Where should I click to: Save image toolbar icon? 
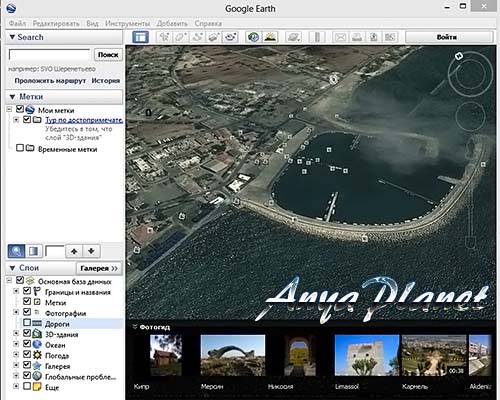point(374,37)
